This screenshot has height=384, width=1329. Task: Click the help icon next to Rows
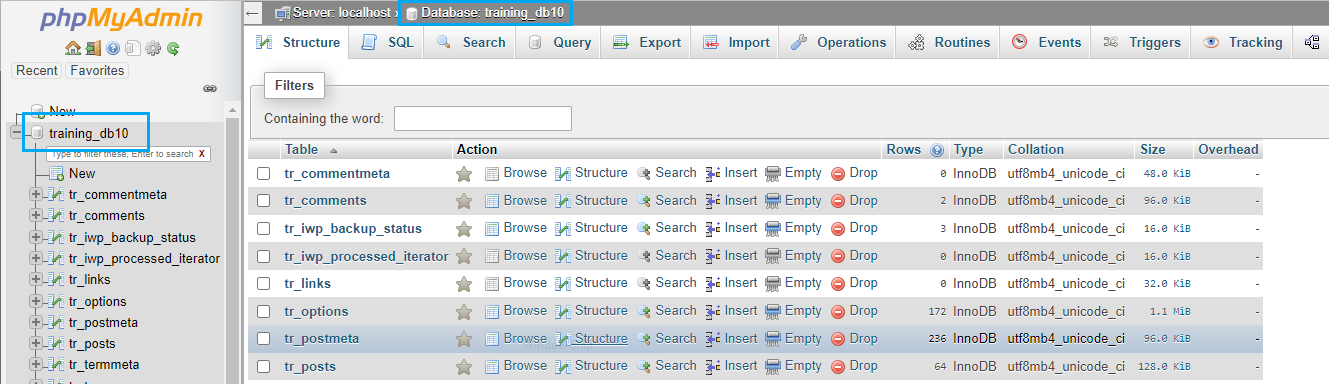tap(937, 150)
